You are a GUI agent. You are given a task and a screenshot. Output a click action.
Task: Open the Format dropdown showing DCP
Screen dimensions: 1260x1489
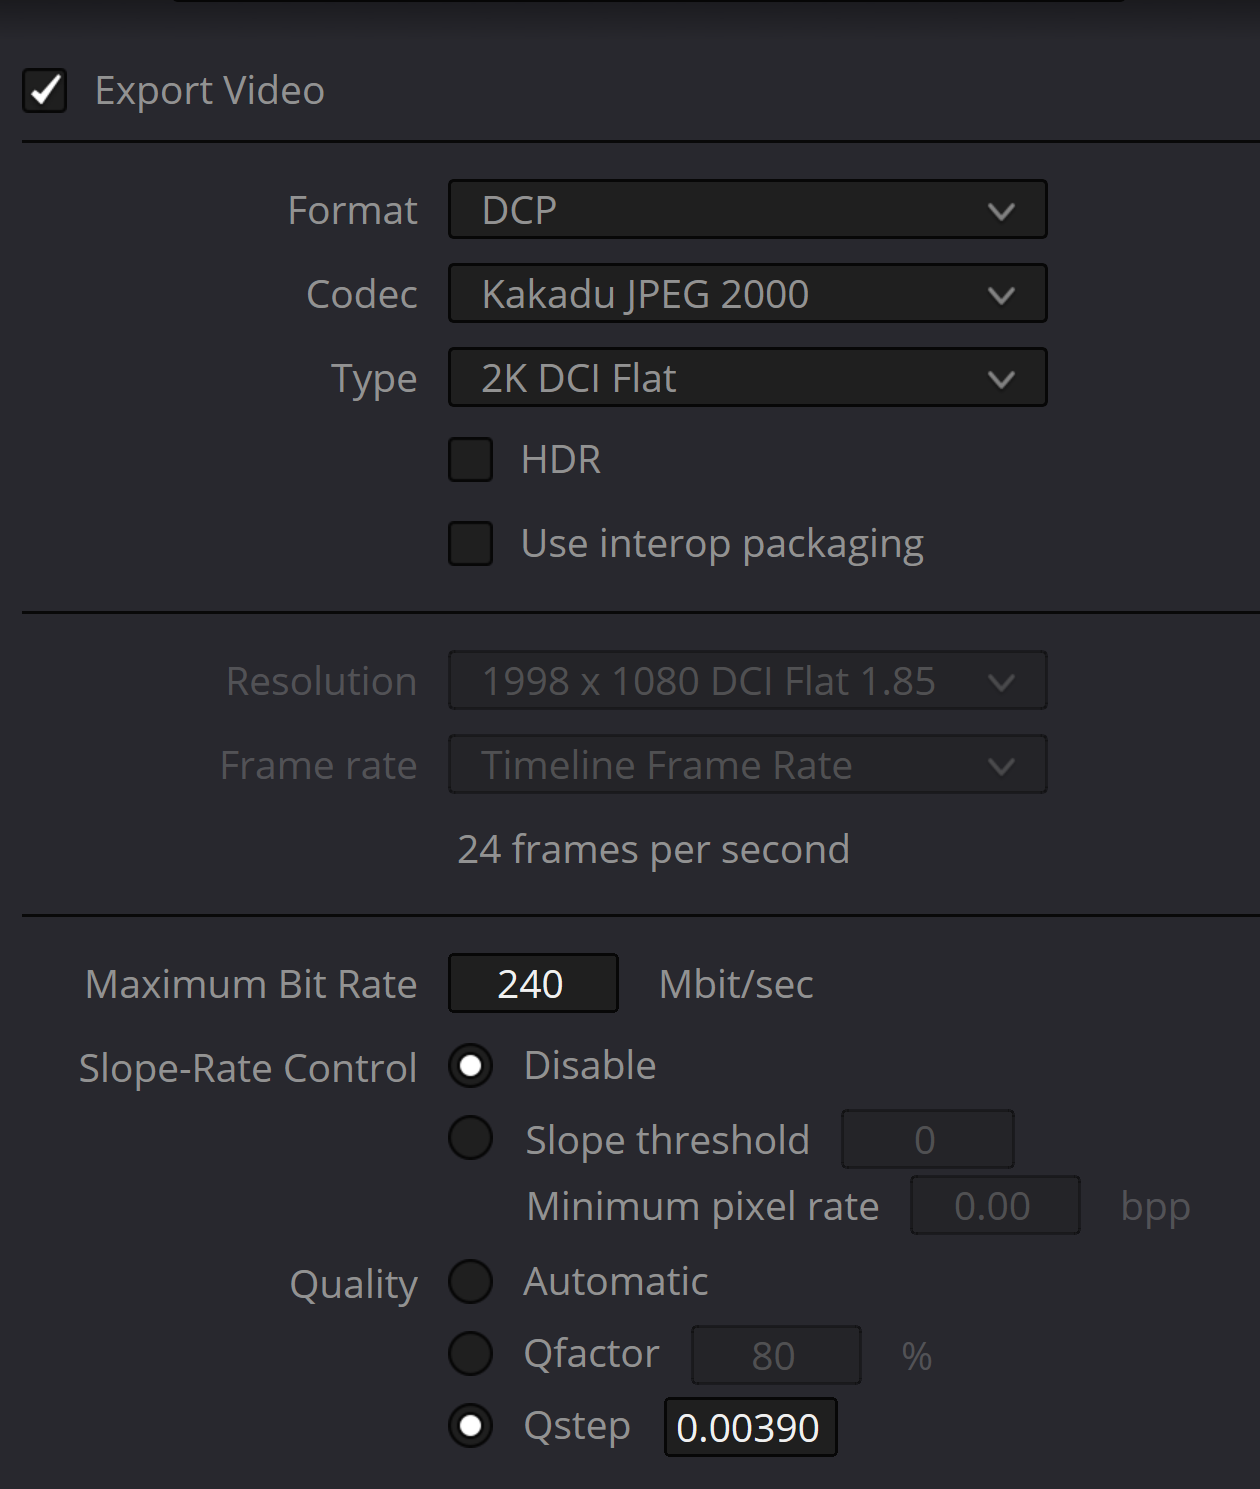point(747,210)
